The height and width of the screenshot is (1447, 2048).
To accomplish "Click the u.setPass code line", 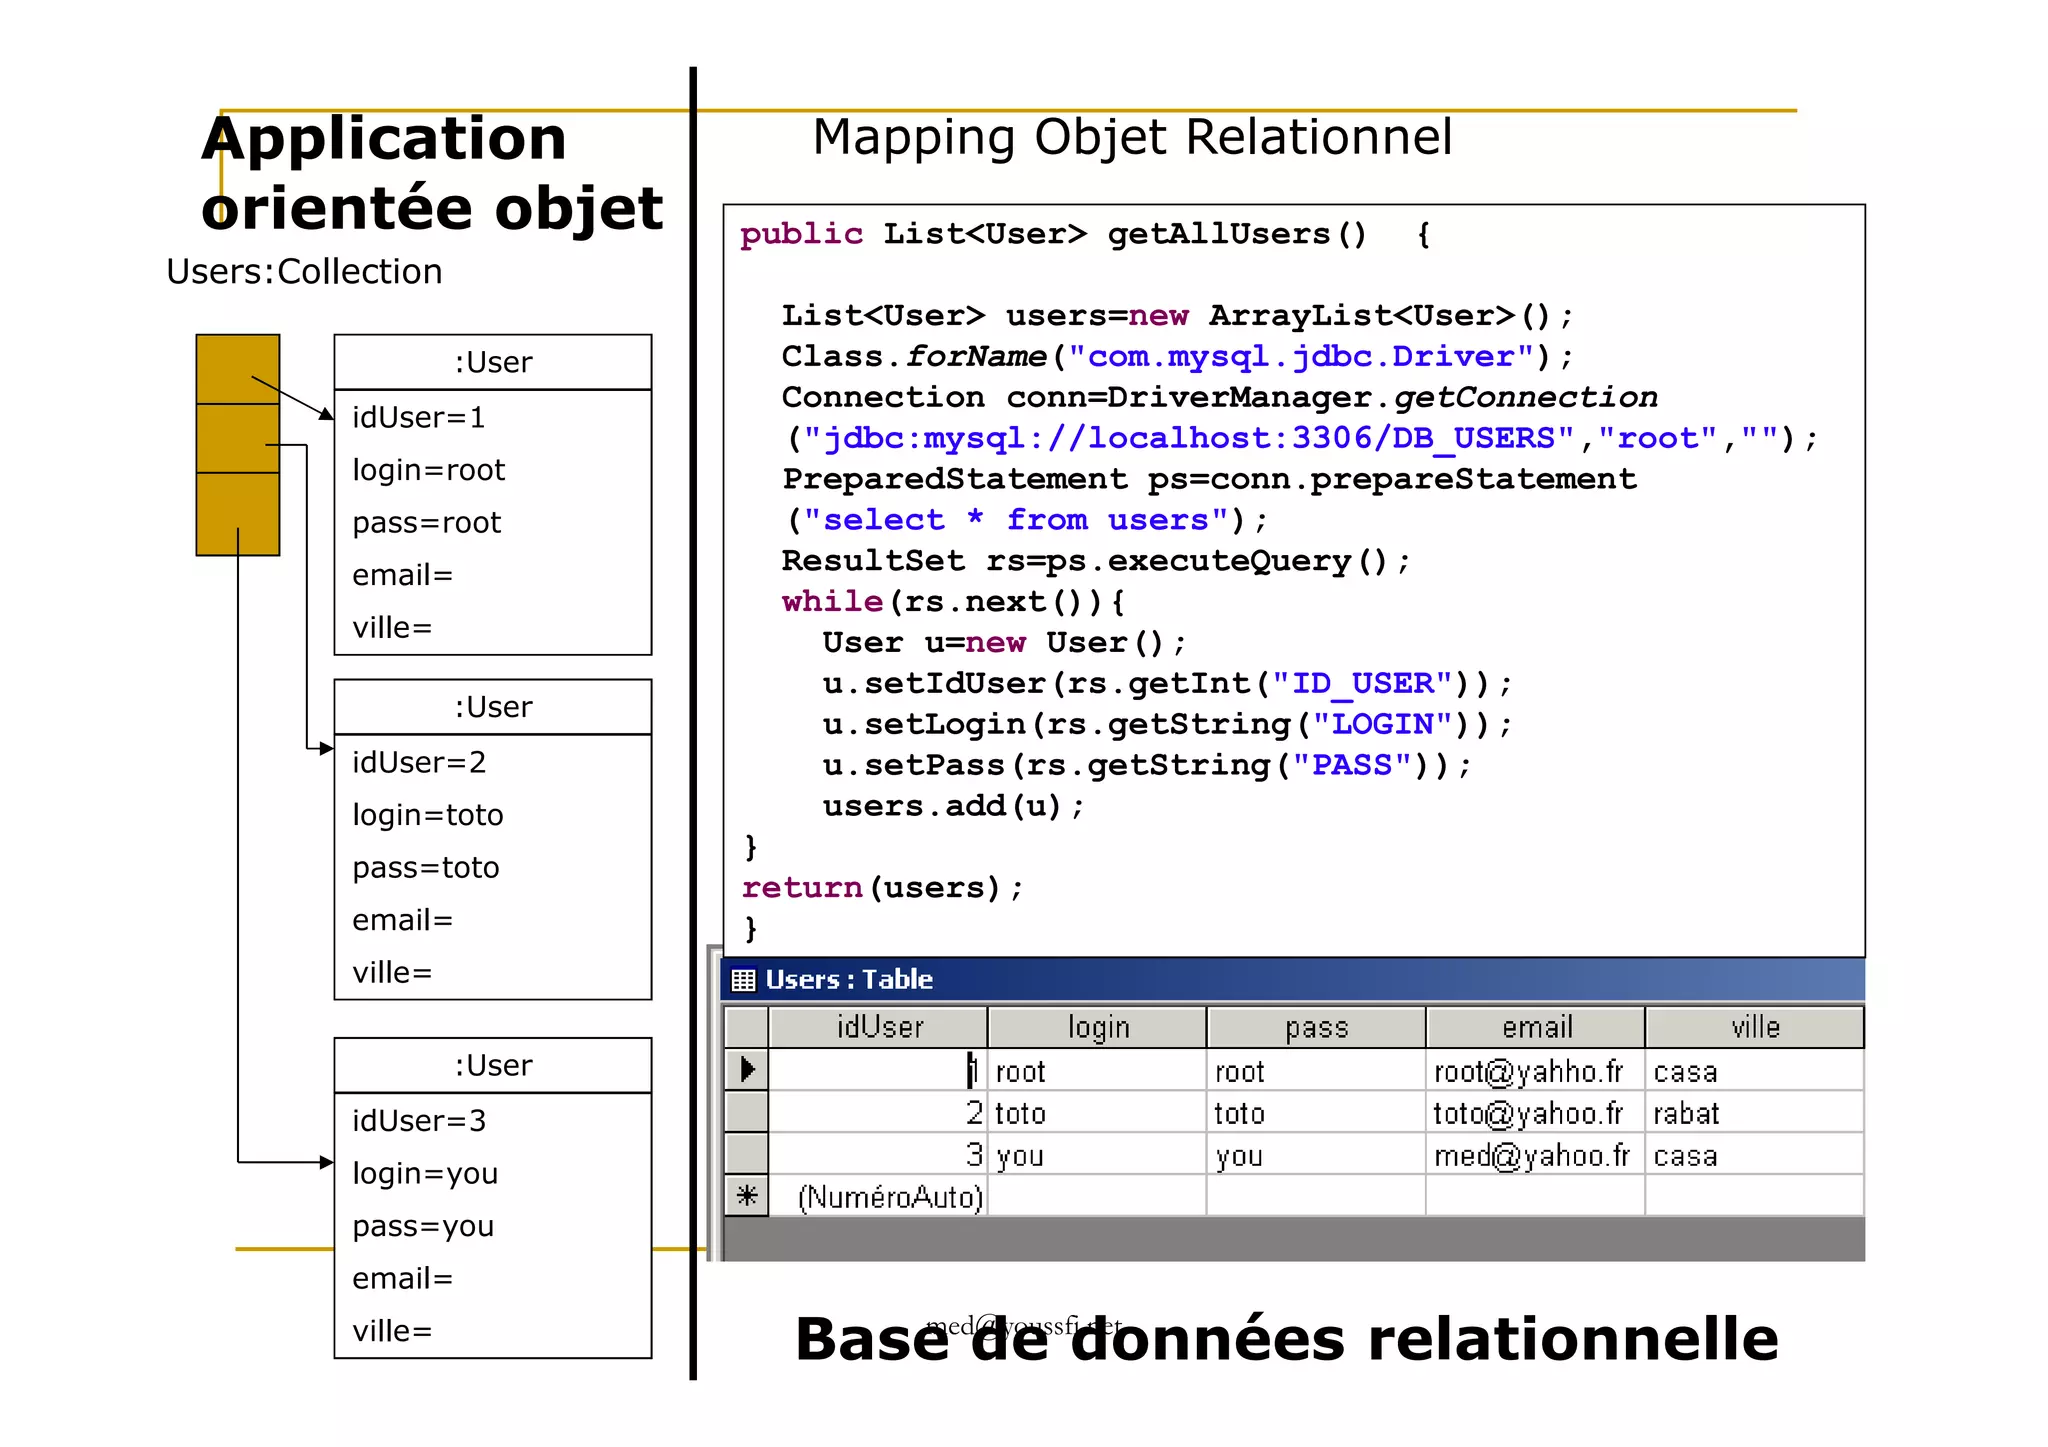I will click(1147, 766).
